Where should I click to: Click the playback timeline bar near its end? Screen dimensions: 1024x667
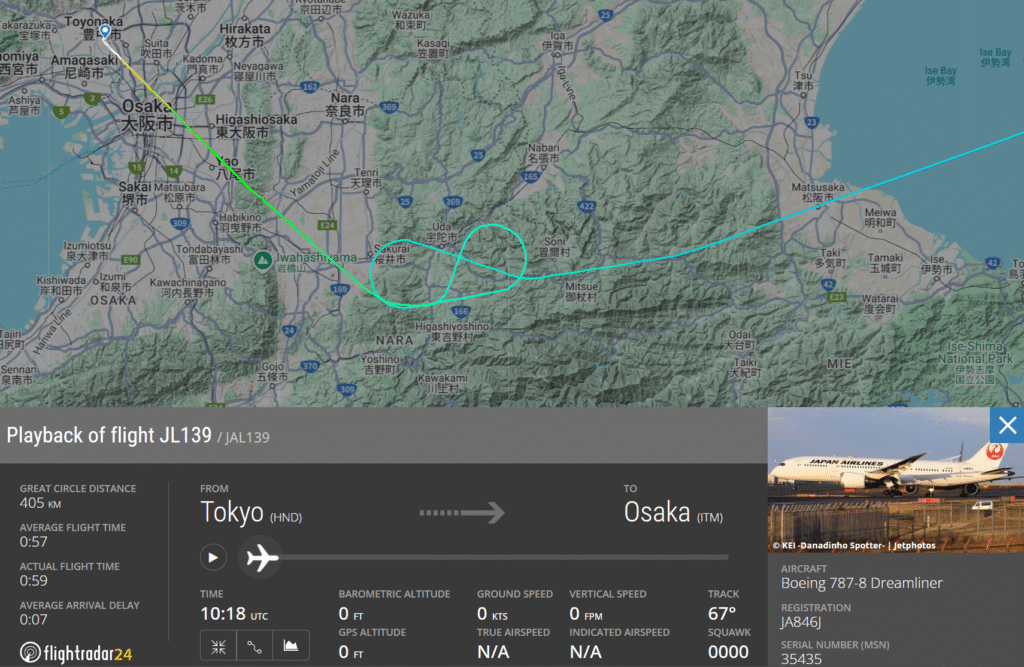point(718,557)
